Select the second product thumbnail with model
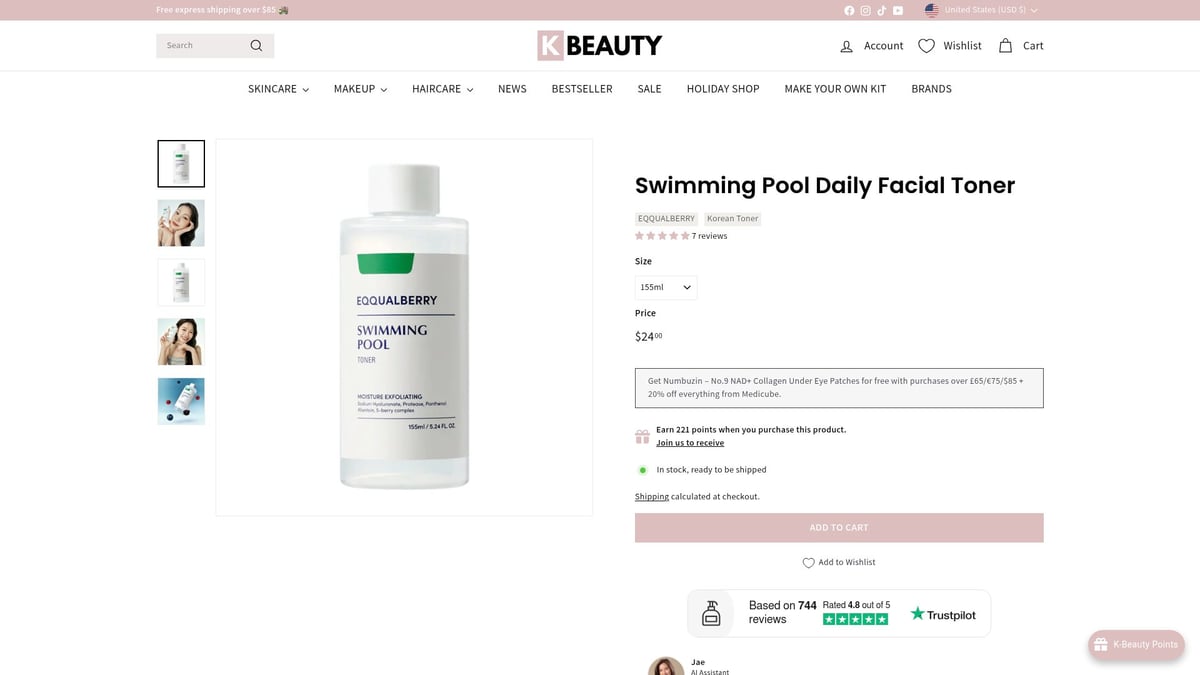The image size is (1200, 675). pyautogui.click(x=180, y=222)
